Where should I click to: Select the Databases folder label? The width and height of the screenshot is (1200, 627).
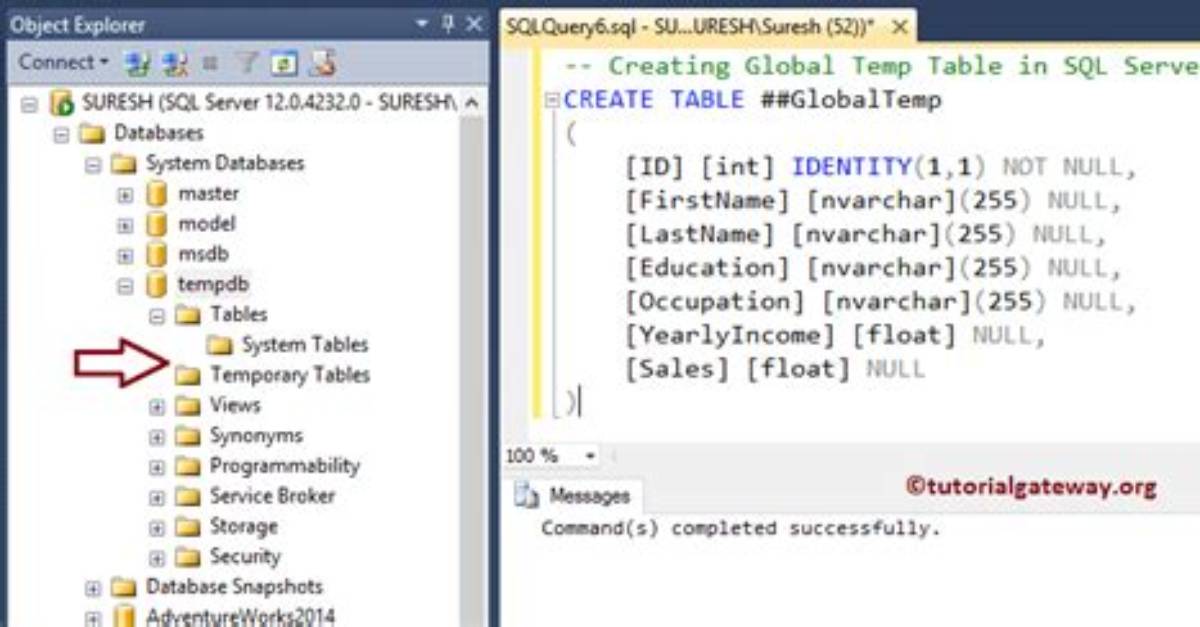pos(159,132)
